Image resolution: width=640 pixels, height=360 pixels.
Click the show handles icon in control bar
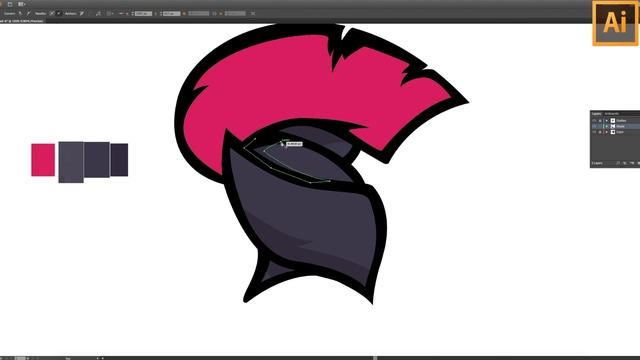point(52,13)
